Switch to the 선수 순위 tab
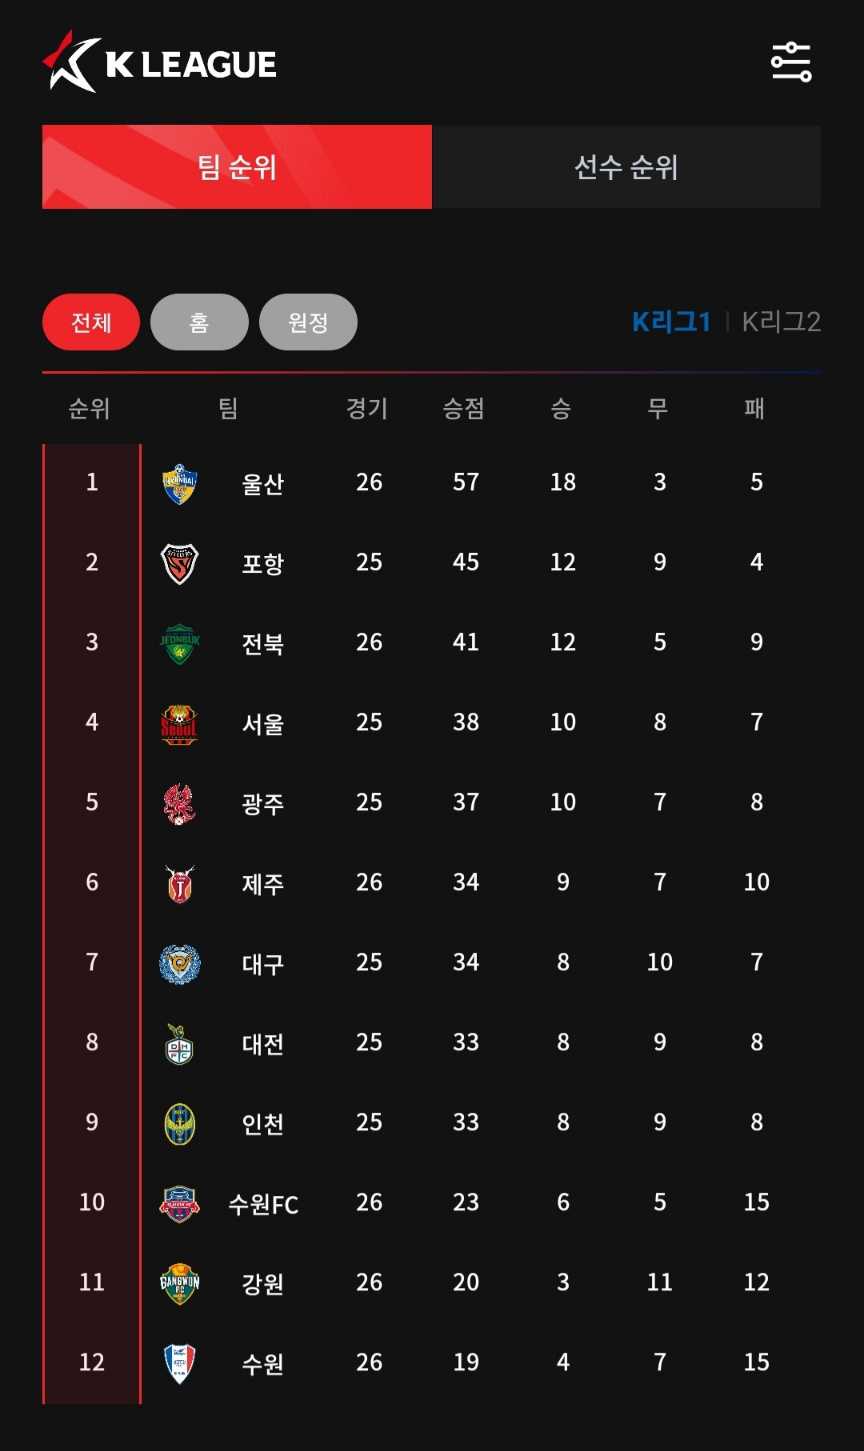 [627, 167]
